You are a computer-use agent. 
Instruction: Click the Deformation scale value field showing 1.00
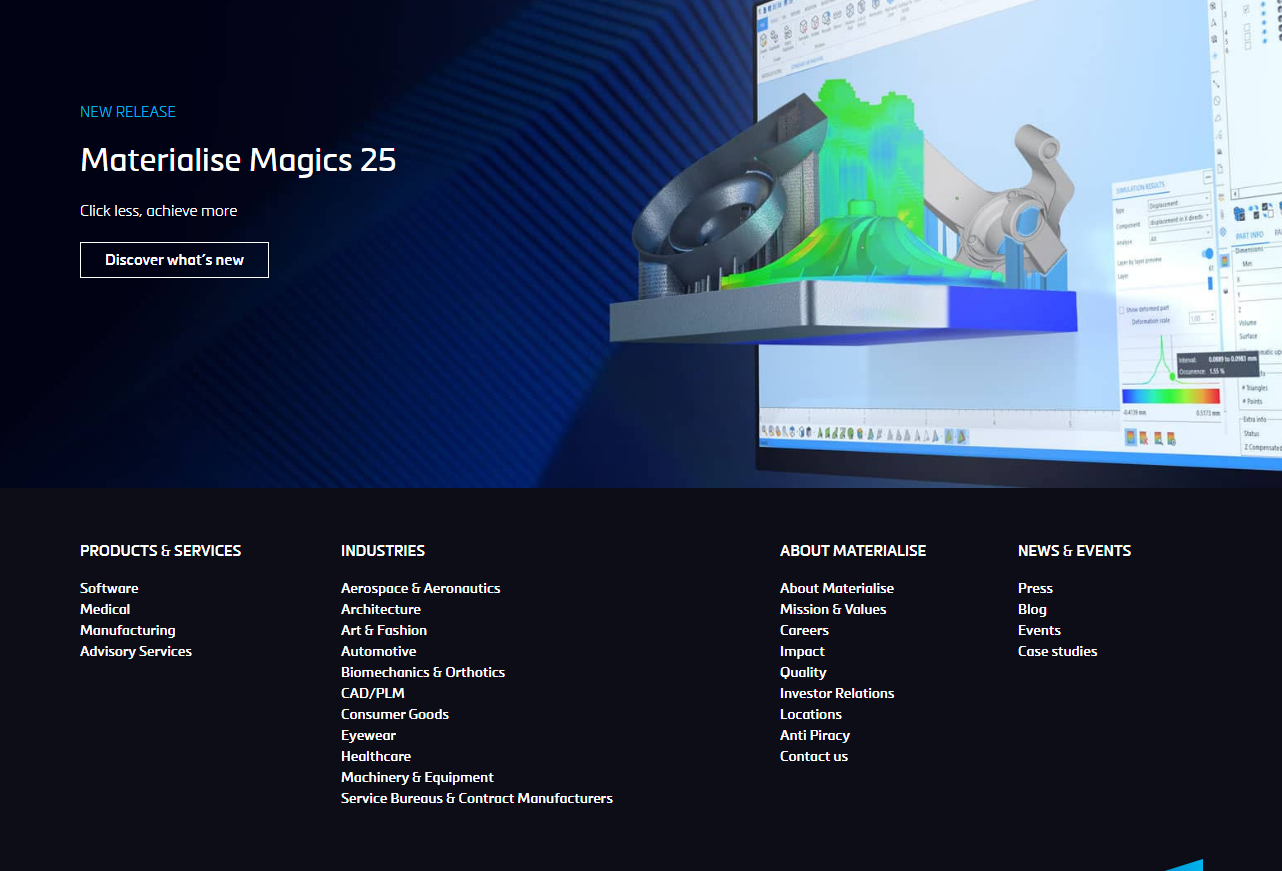pos(1200,317)
